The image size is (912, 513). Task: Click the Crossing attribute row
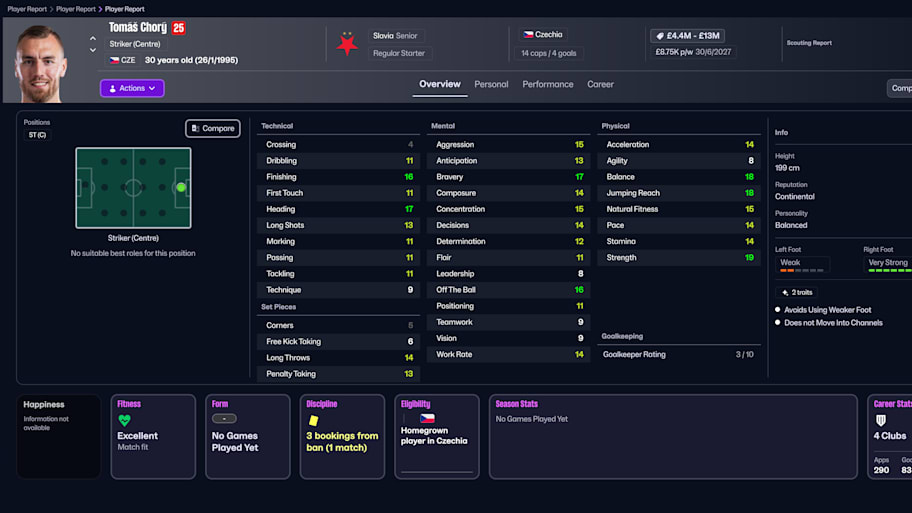[x=339, y=145]
